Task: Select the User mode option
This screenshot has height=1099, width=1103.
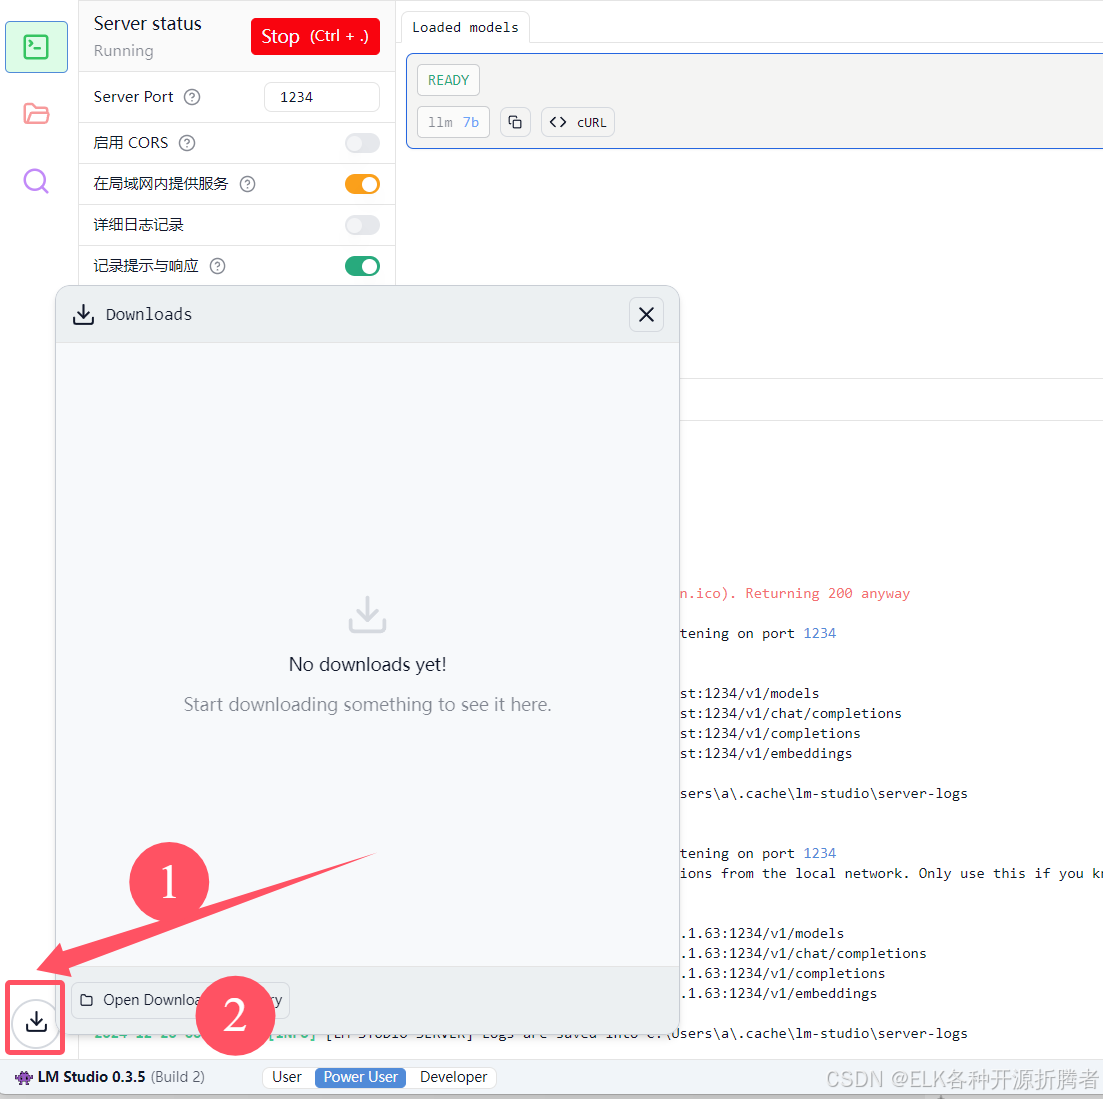Action: point(287,1077)
